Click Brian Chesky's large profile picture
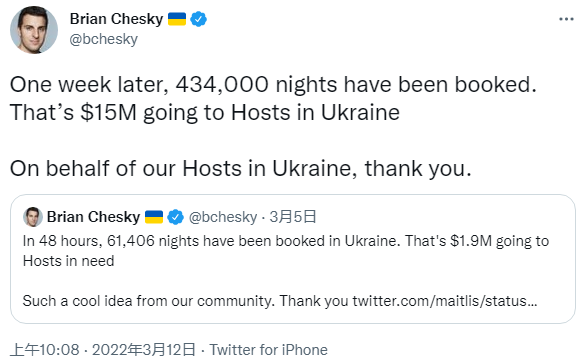The width and height of the screenshot is (586, 364). 34,30
